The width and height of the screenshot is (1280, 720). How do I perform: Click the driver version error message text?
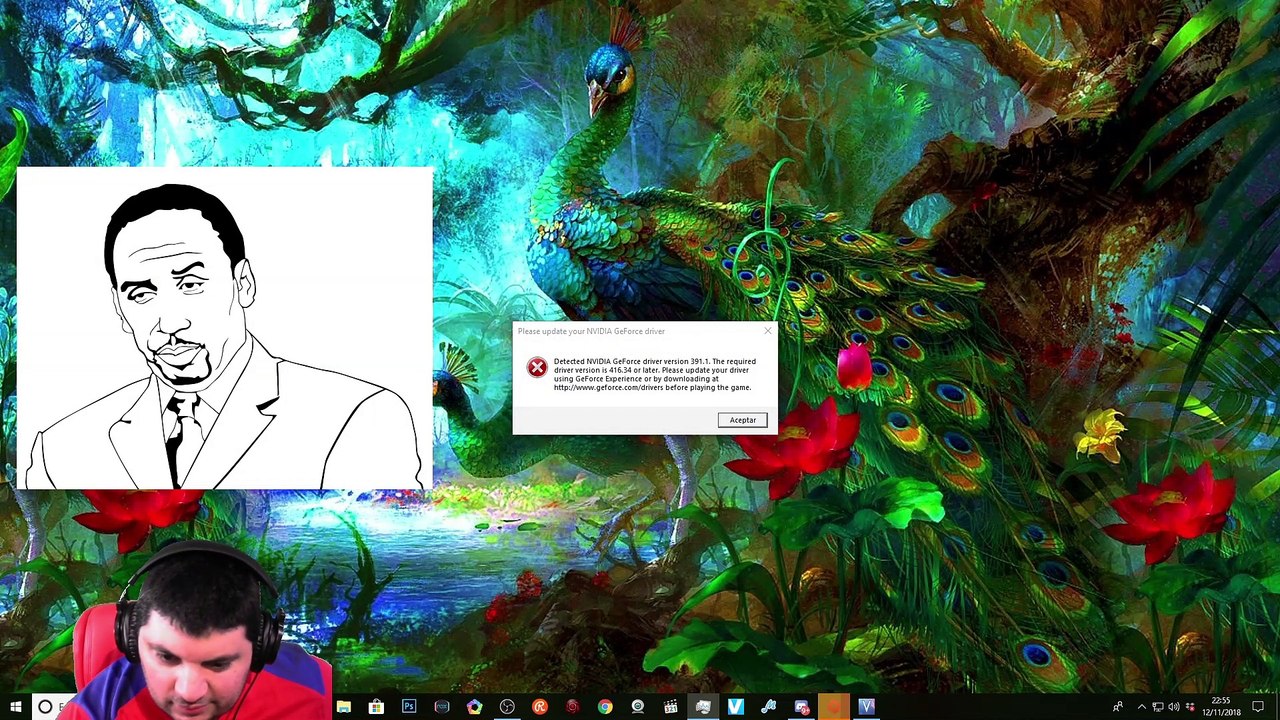[x=655, y=374]
